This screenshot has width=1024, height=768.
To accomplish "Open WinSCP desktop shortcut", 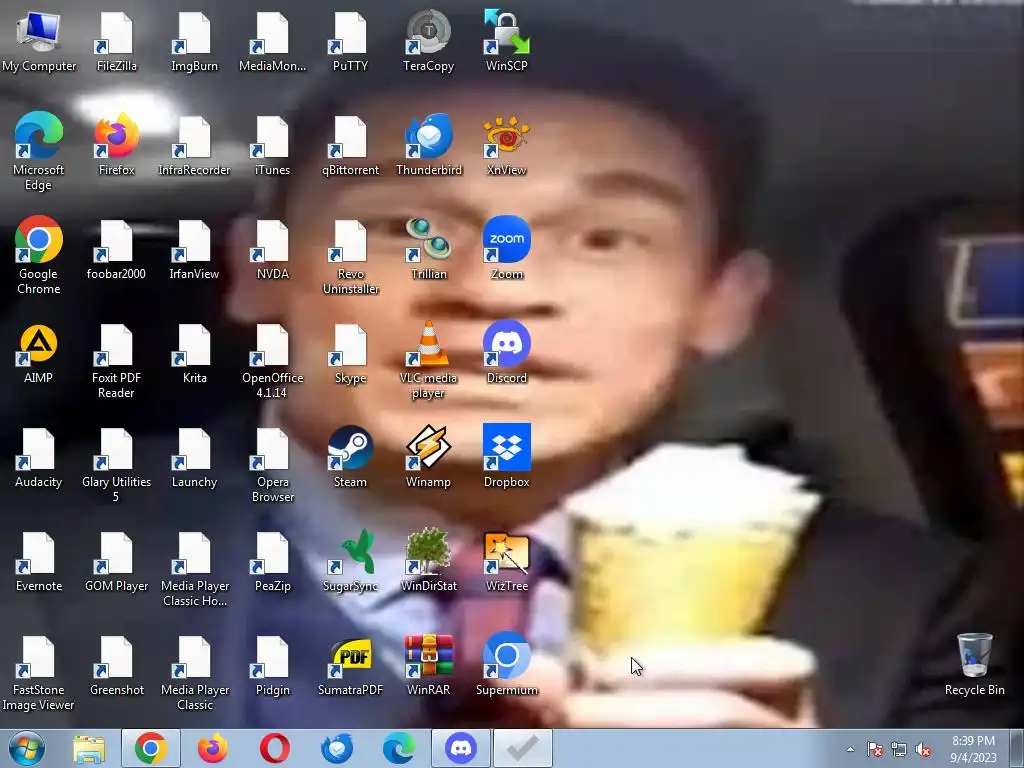I will click(x=506, y=40).
